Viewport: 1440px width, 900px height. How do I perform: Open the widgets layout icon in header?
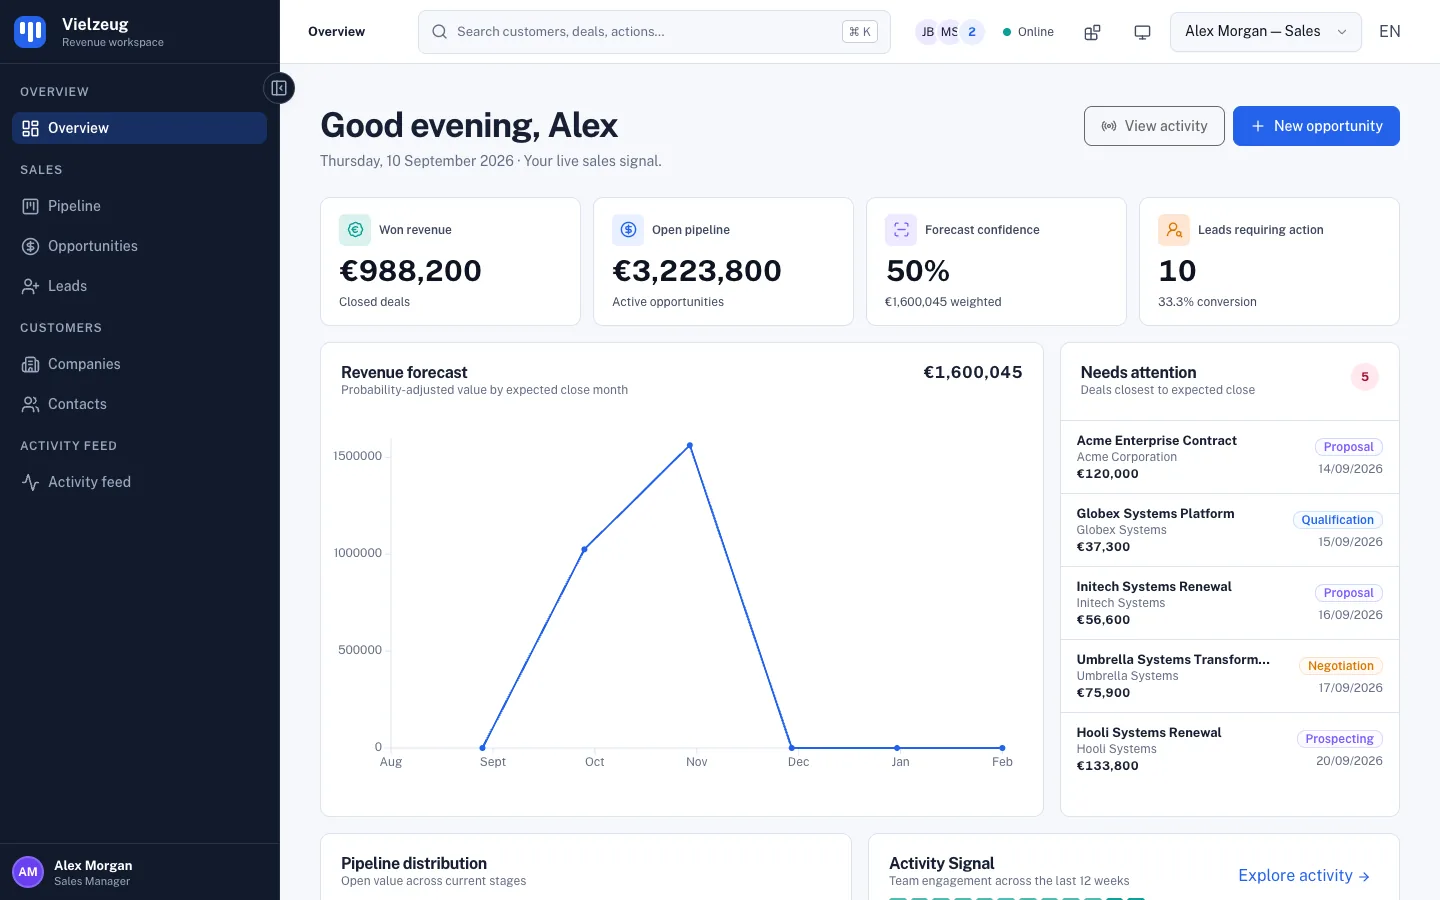pyautogui.click(x=1092, y=32)
